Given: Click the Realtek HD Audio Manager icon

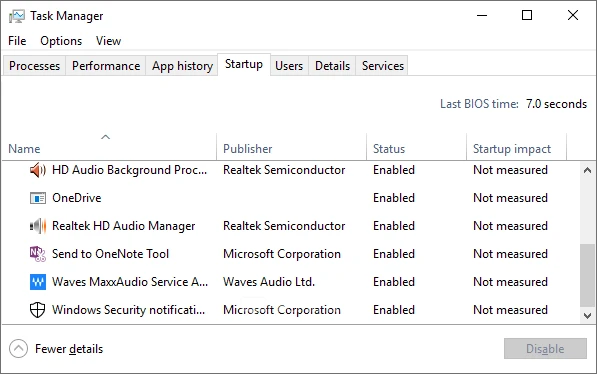Looking at the screenshot, I should point(38,226).
